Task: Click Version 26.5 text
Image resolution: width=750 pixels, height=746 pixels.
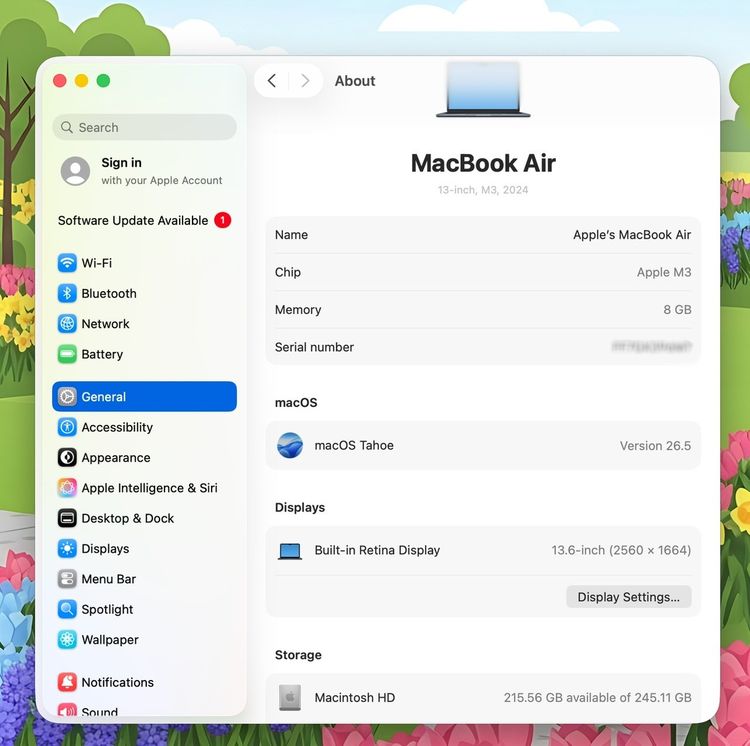Action: pyautogui.click(x=655, y=446)
